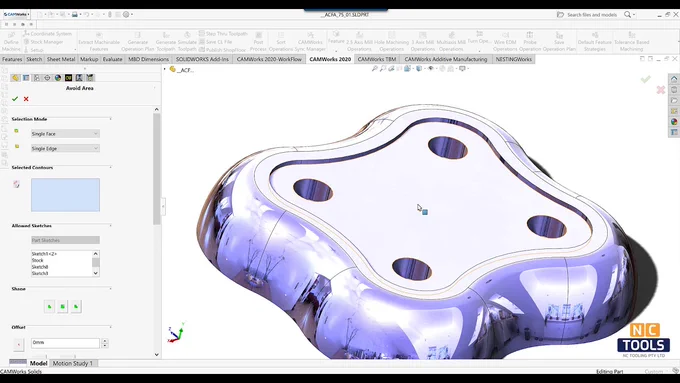Open CAMWorks tools tree tab icon
This screenshot has height=383, width=680.
coord(90,78)
